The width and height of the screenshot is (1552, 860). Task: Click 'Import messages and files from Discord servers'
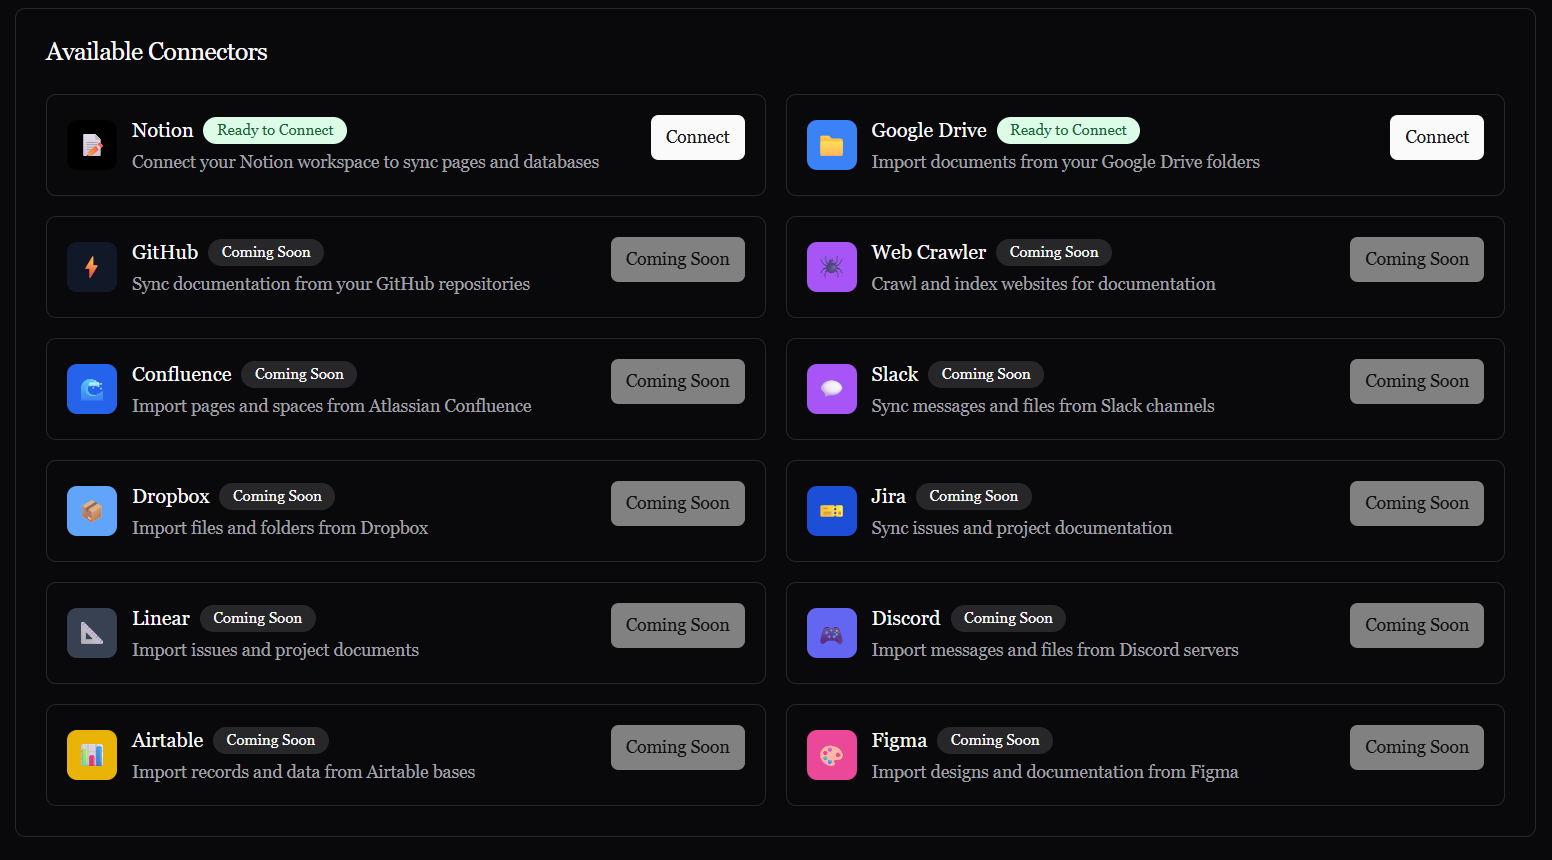tap(1055, 650)
